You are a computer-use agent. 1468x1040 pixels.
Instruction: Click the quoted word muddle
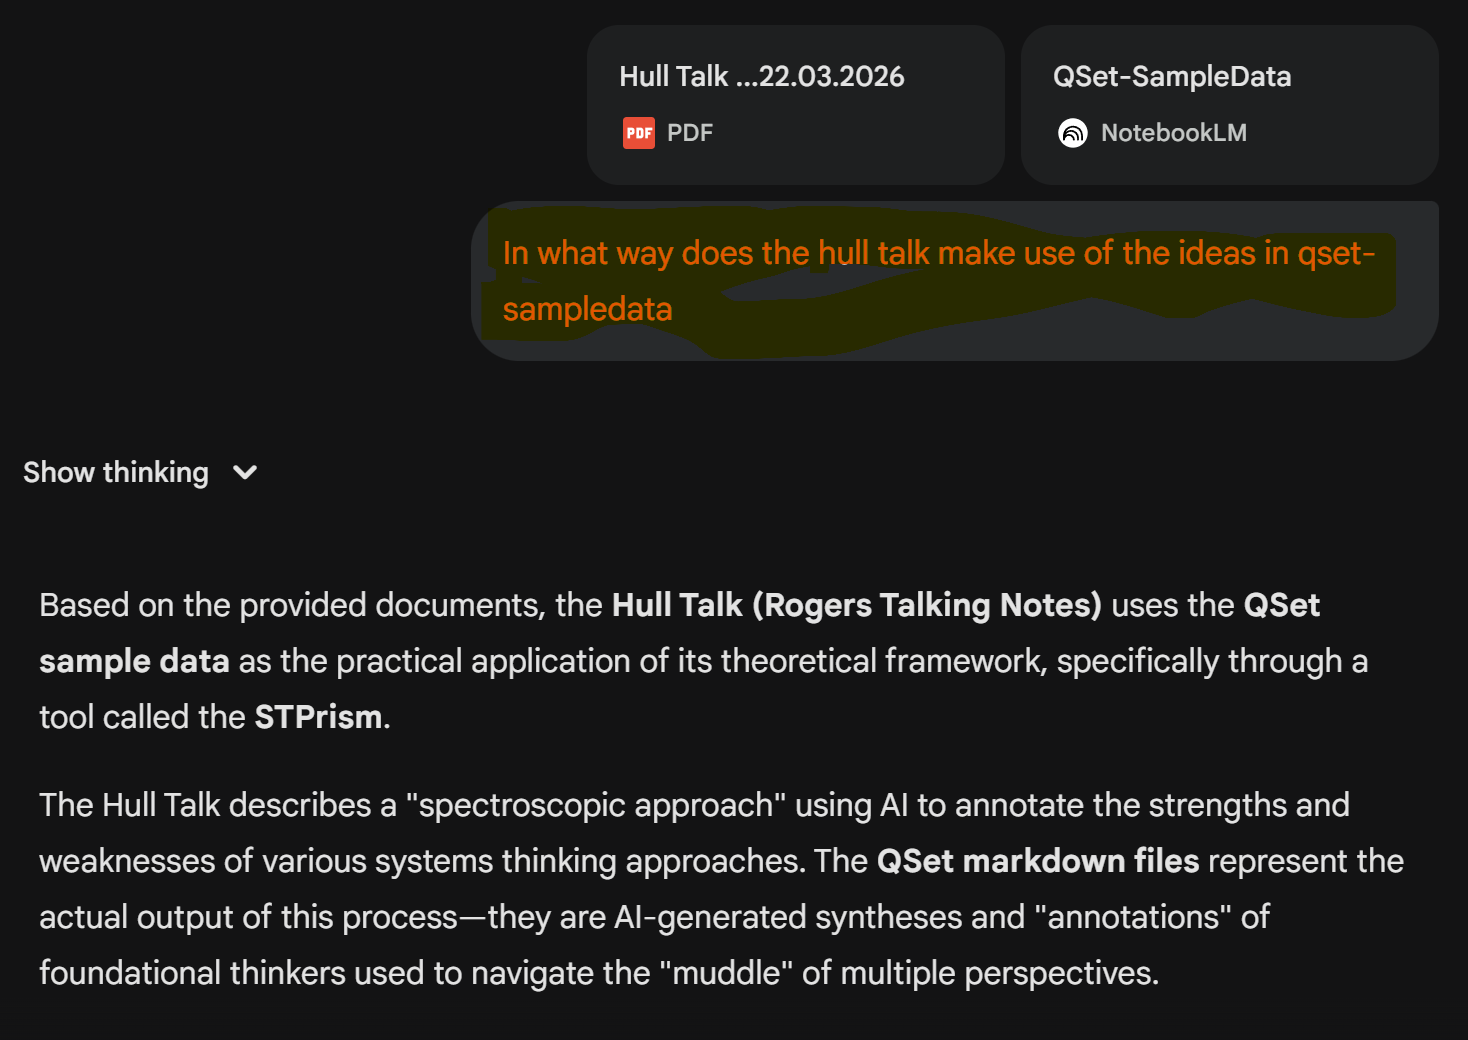[x=725, y=973]
